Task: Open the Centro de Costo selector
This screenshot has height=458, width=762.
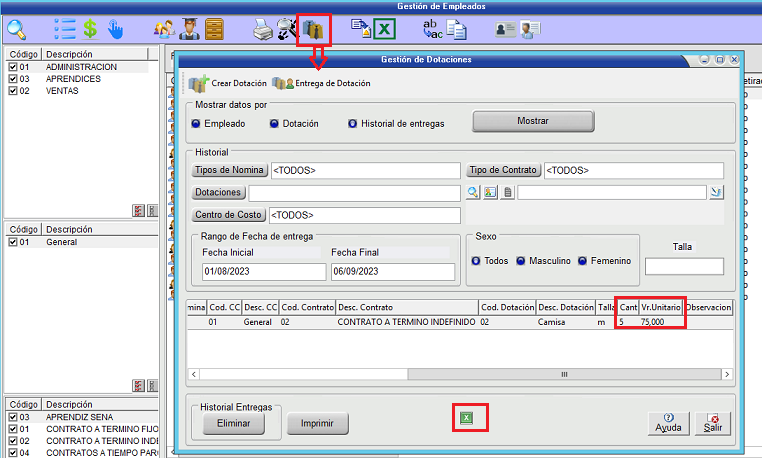Action: [229, 215]
